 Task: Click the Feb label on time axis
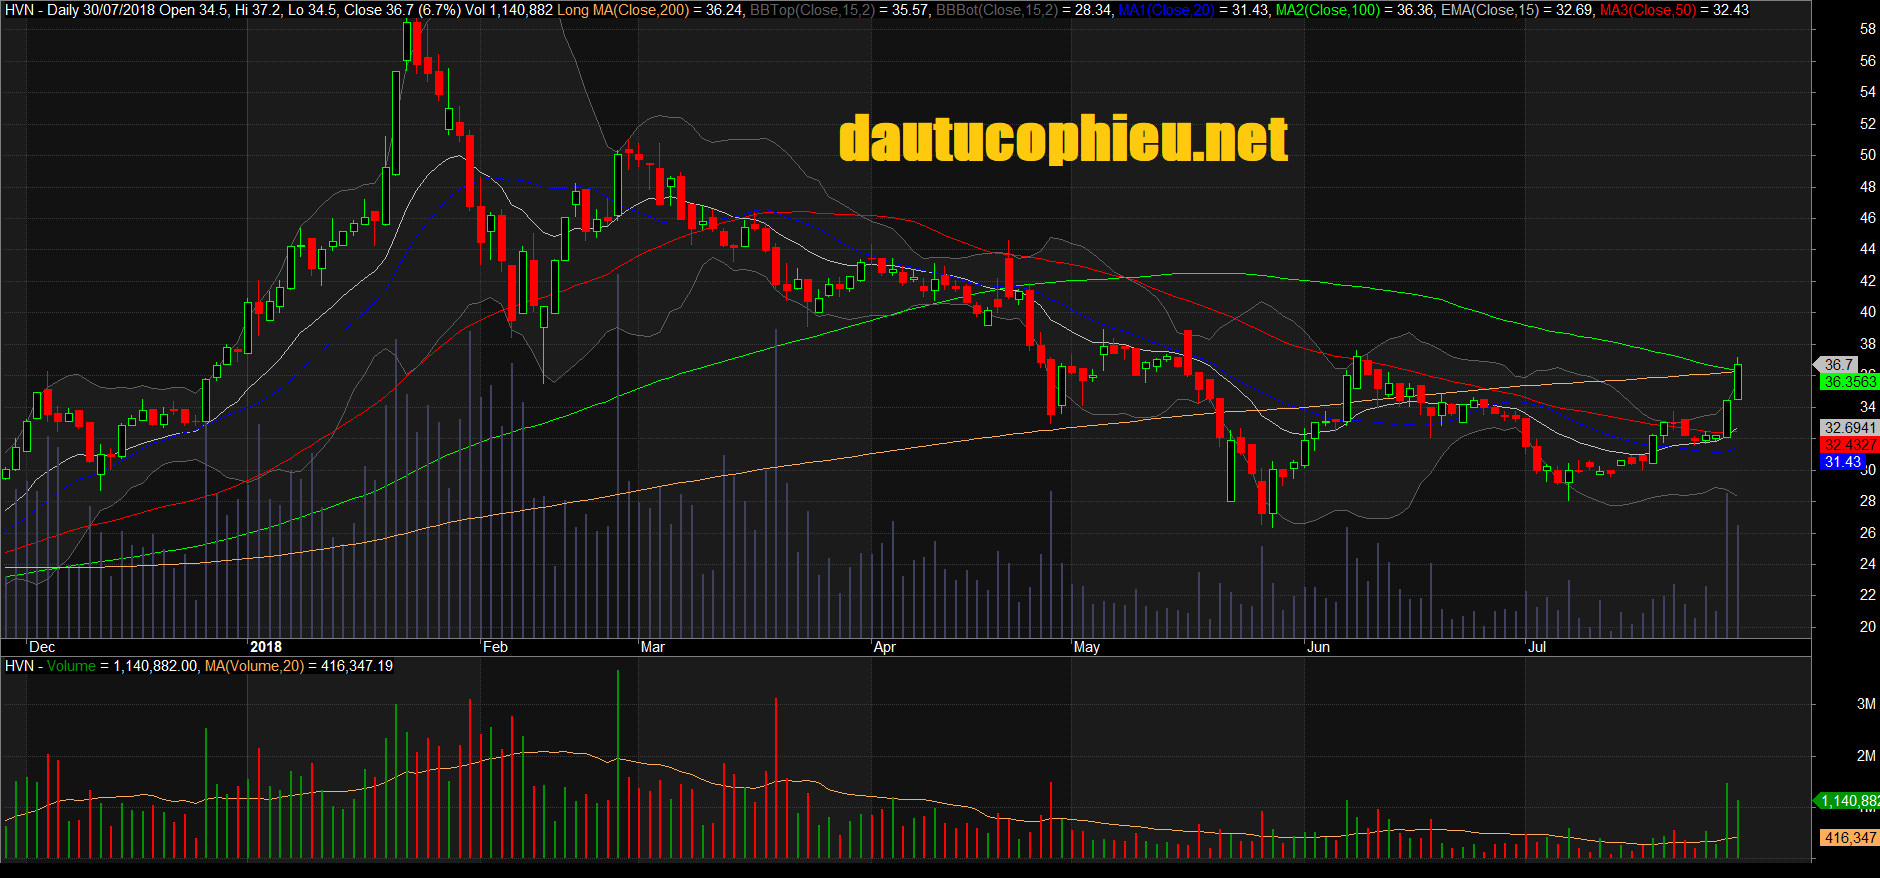pos(495,647)
